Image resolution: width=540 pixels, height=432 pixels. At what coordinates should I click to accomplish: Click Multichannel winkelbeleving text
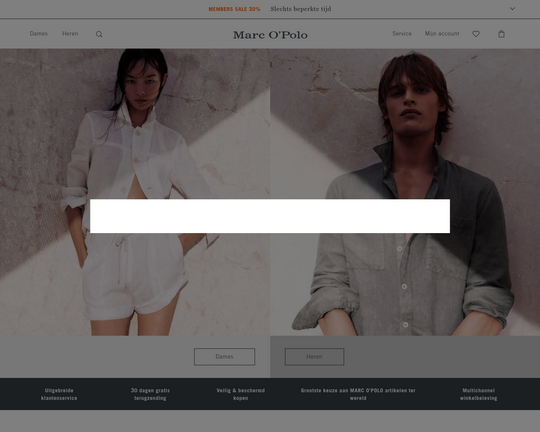pyautogui.click(x=478, y=394)
